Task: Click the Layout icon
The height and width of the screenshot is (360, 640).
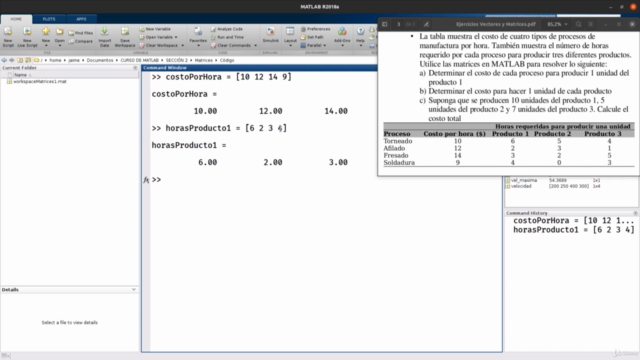Action: tap(290, 32)
